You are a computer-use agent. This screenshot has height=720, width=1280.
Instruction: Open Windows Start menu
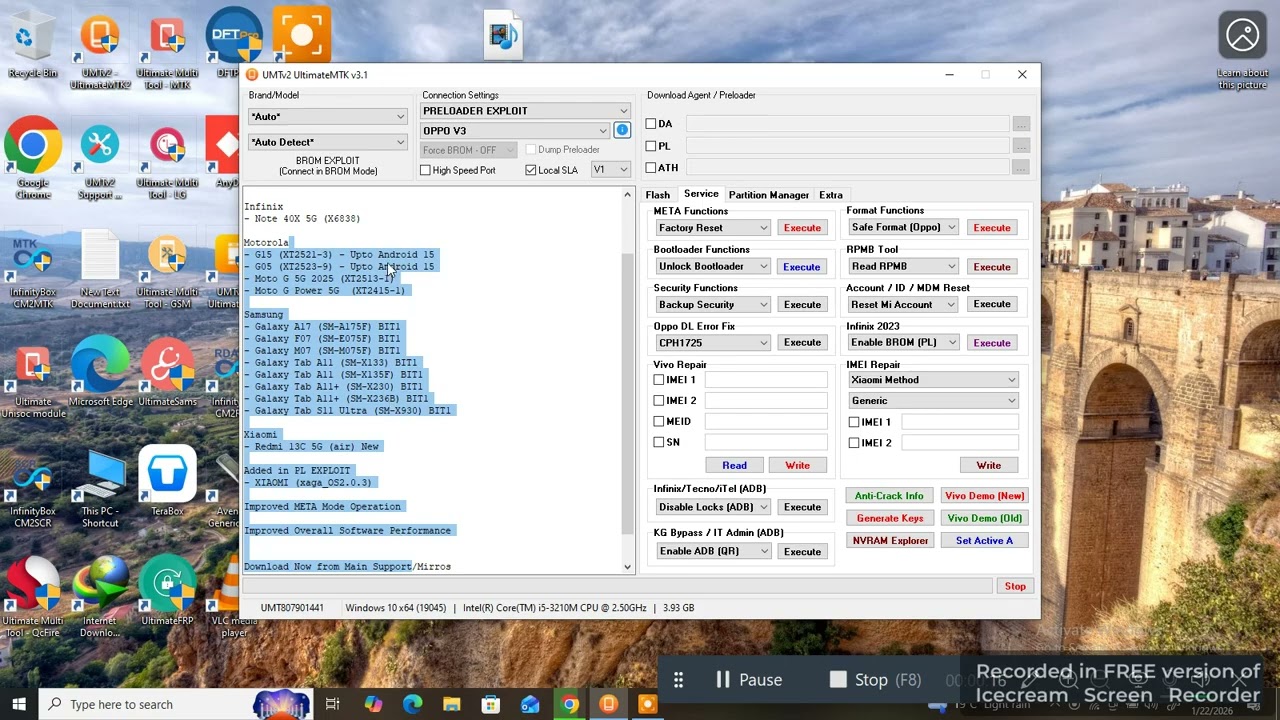[x=19, y=704]
